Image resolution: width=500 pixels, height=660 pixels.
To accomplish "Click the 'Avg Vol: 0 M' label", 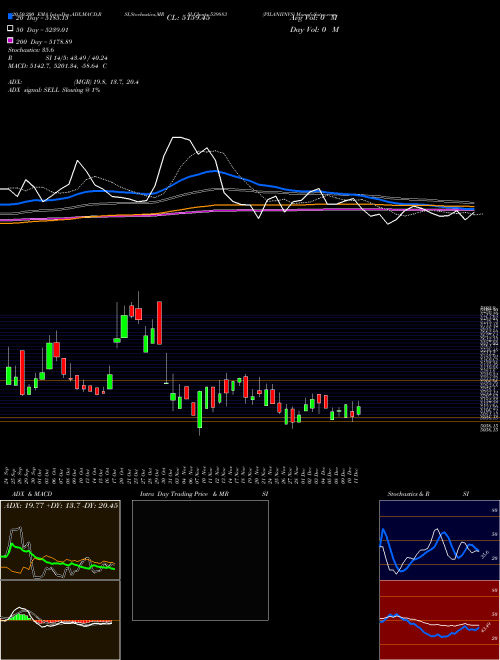I will click(314, 18).
